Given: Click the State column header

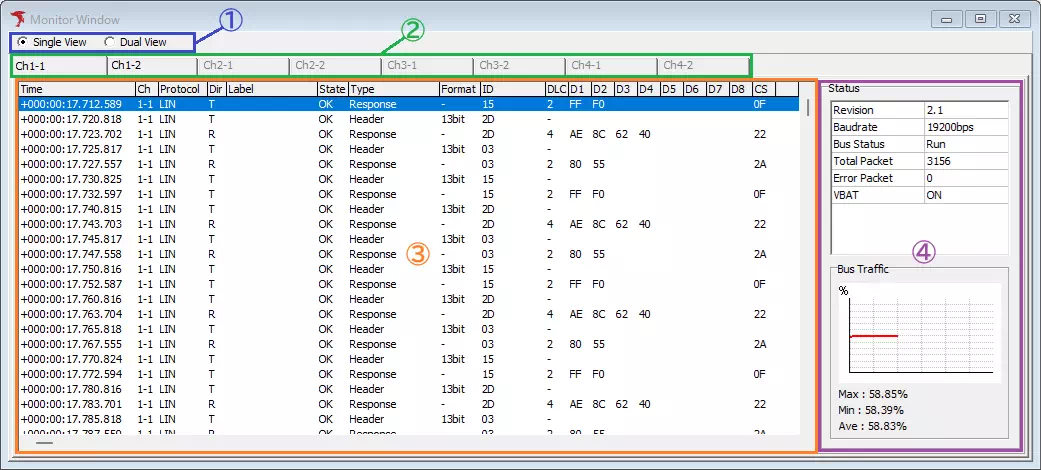Looking at the screenshot, I should 331,89.
